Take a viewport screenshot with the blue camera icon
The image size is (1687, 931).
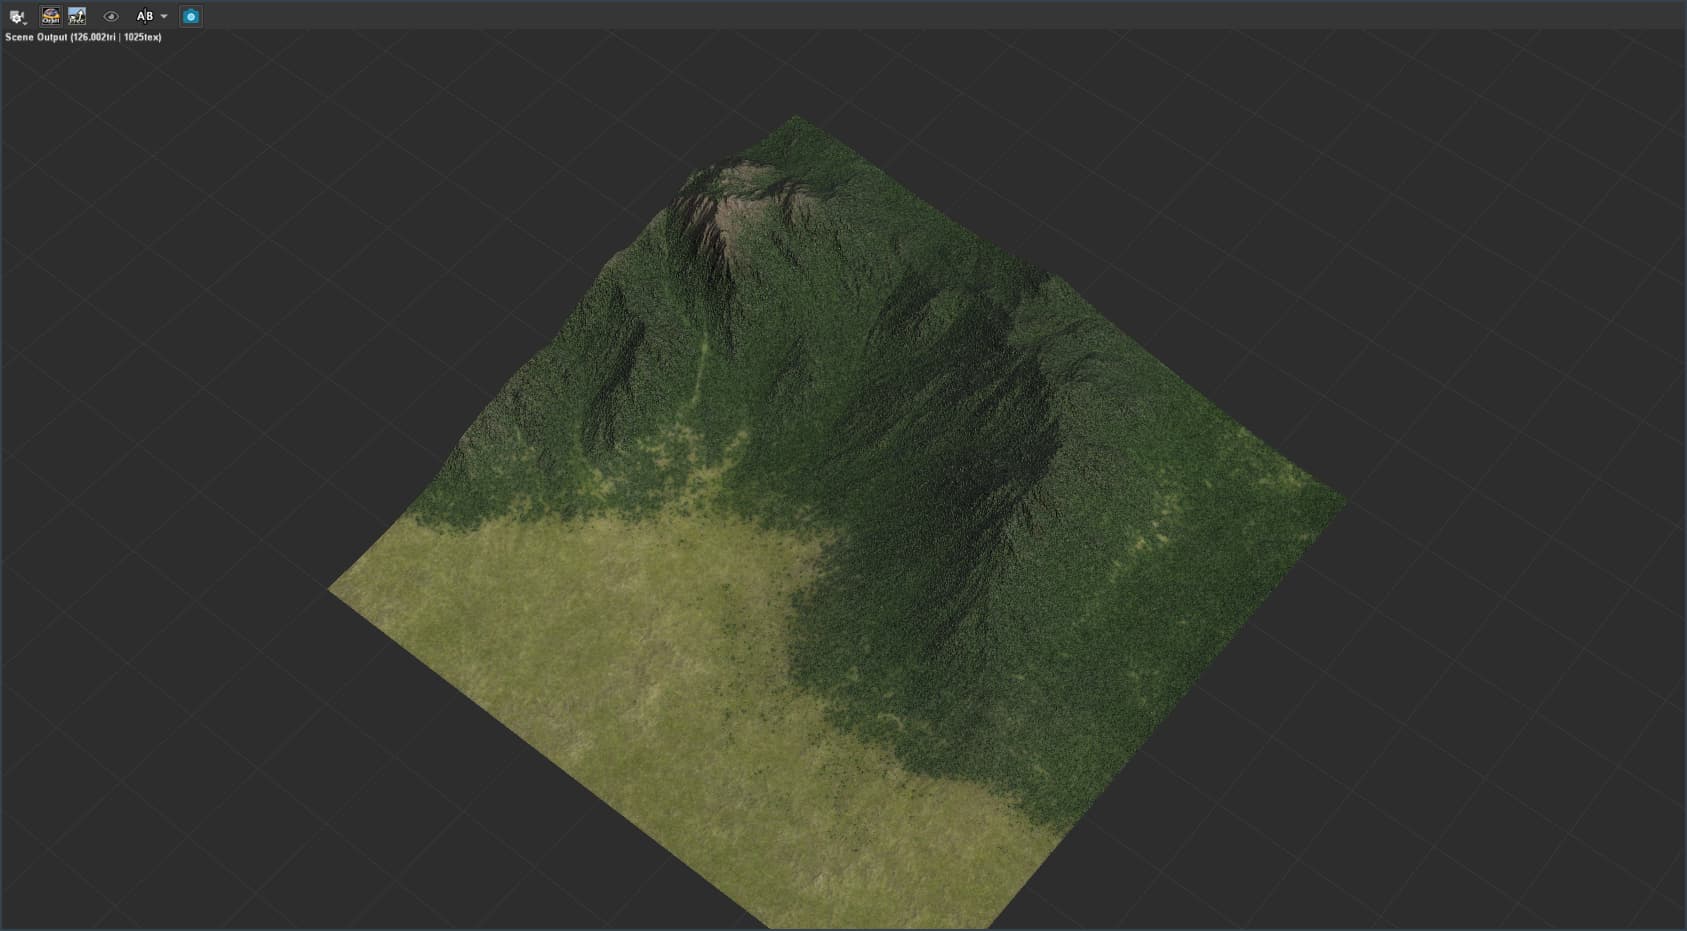pyautogui.click(x=191, y=16)
